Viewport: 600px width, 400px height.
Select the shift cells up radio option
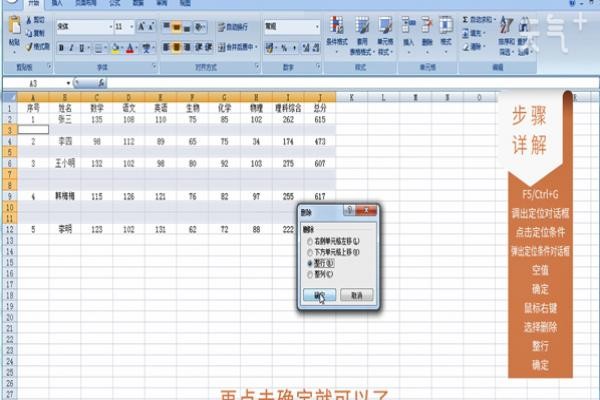310,253
